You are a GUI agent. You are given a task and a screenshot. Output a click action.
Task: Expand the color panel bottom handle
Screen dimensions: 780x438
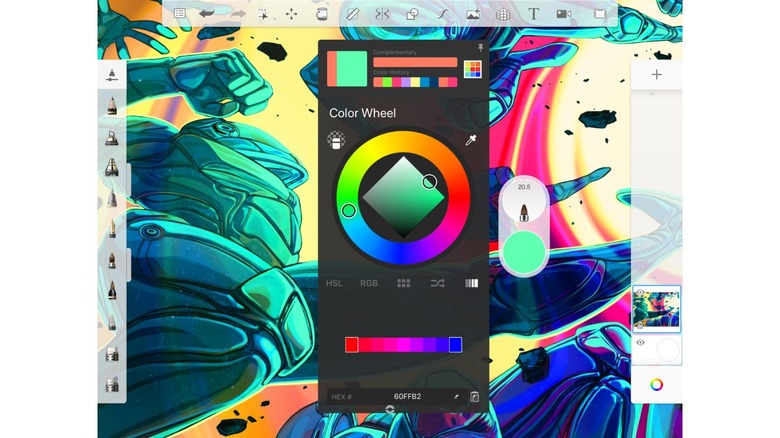point(390,410)
